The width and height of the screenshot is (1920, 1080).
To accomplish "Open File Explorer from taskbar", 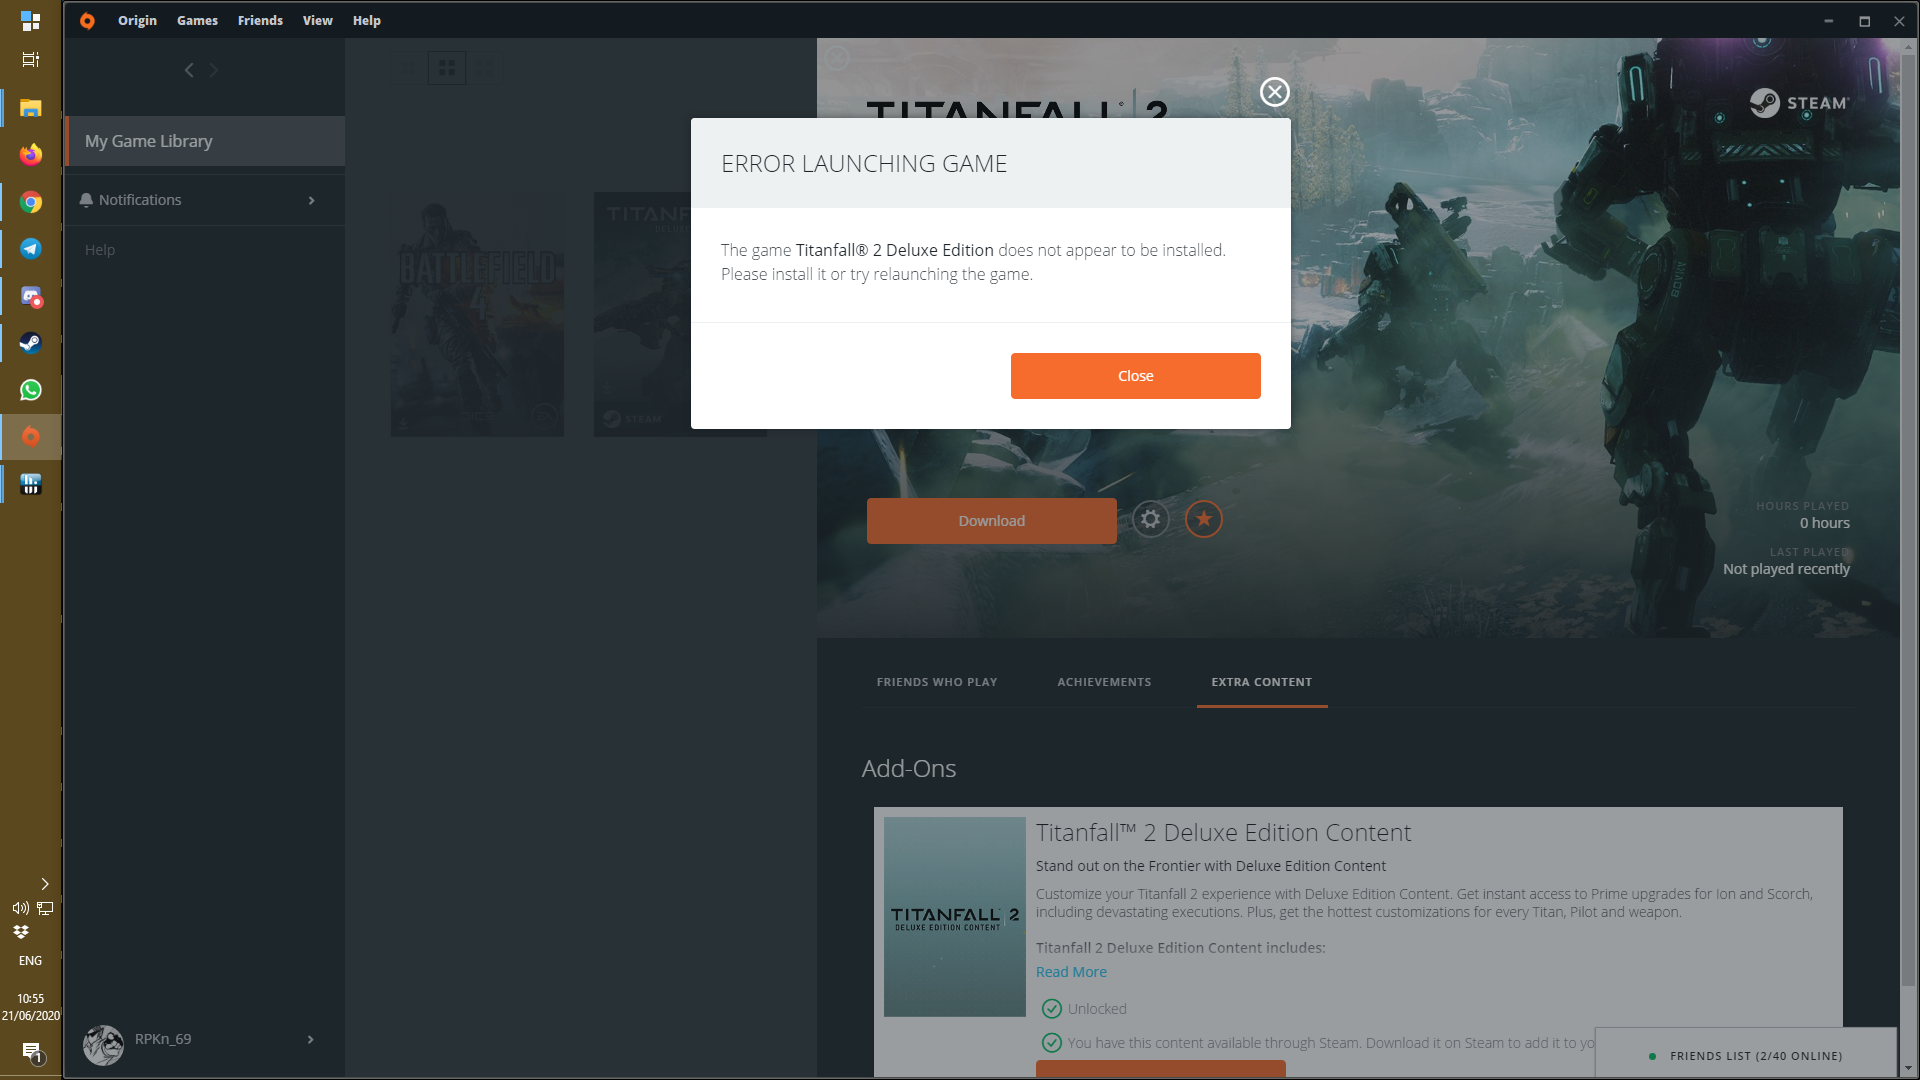I will coord(31,108).
